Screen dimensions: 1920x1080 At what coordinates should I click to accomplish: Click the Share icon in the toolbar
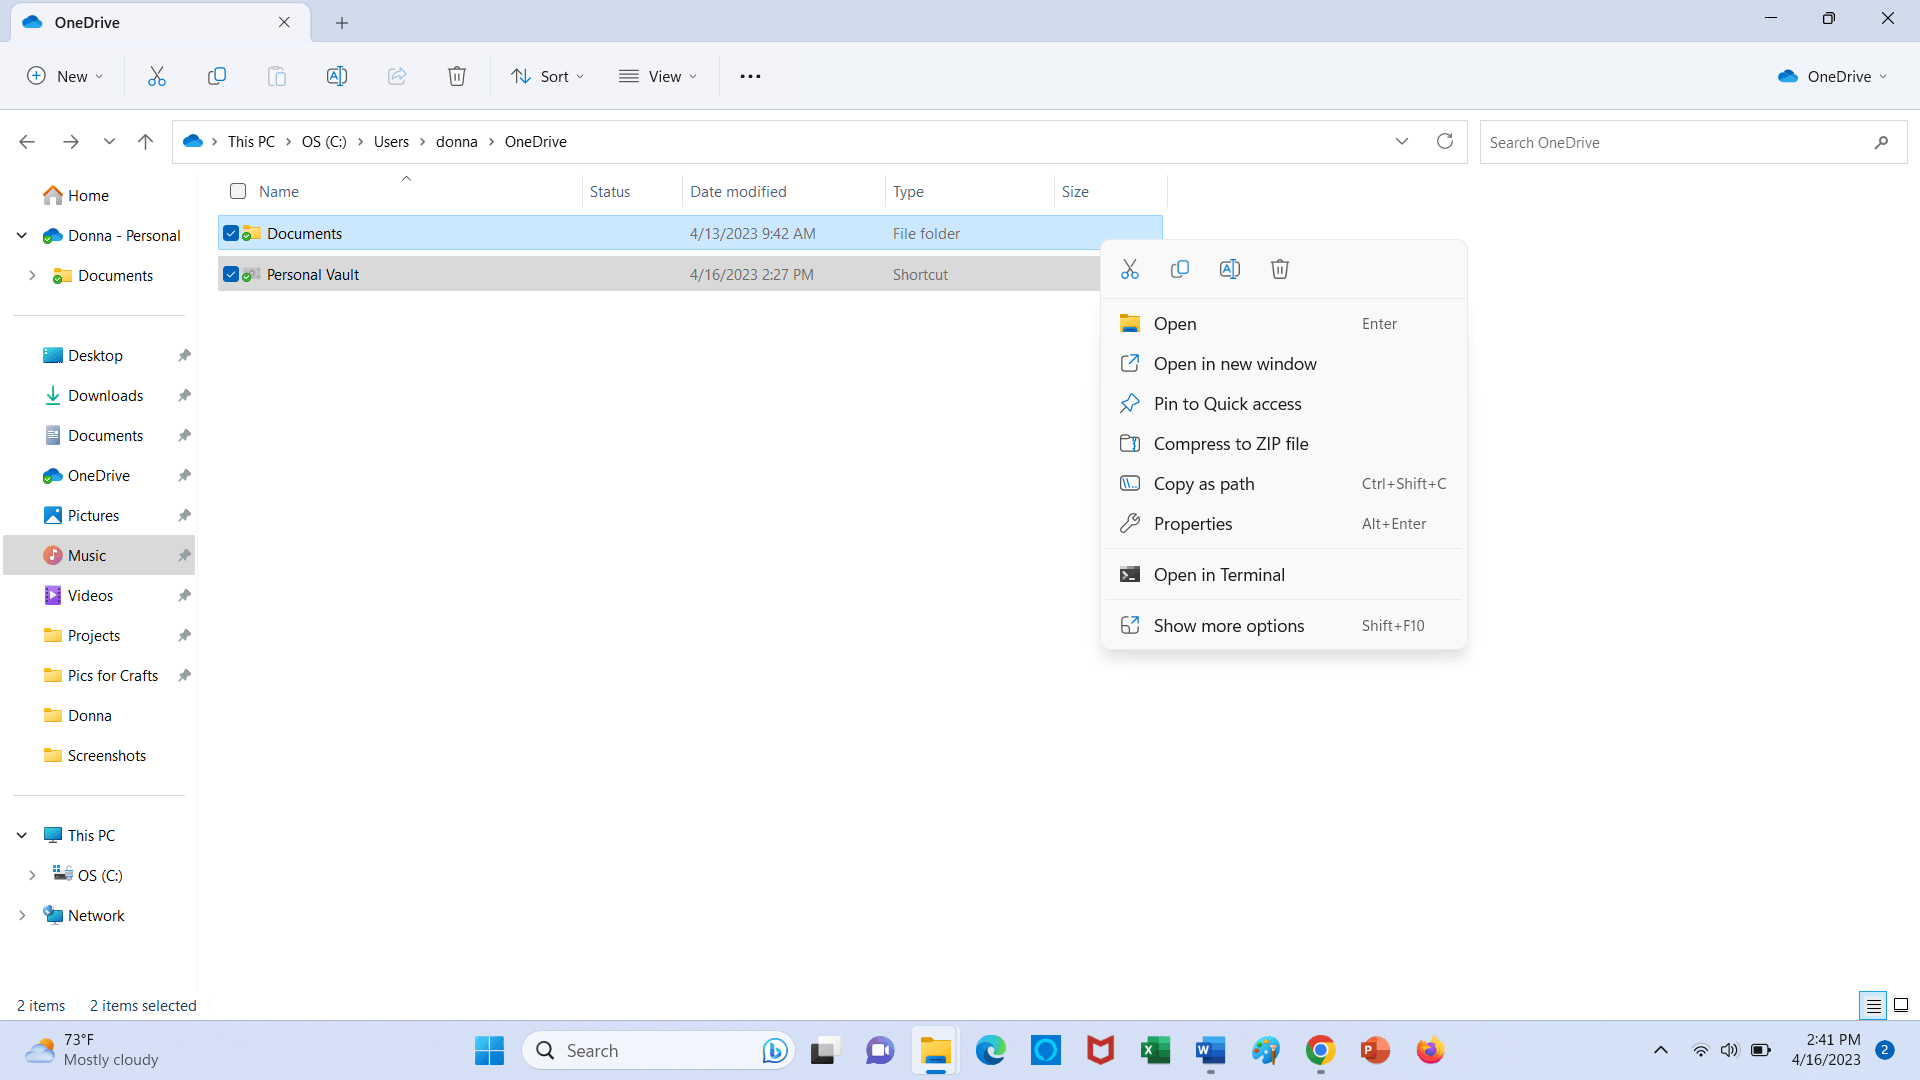point(397,76)
